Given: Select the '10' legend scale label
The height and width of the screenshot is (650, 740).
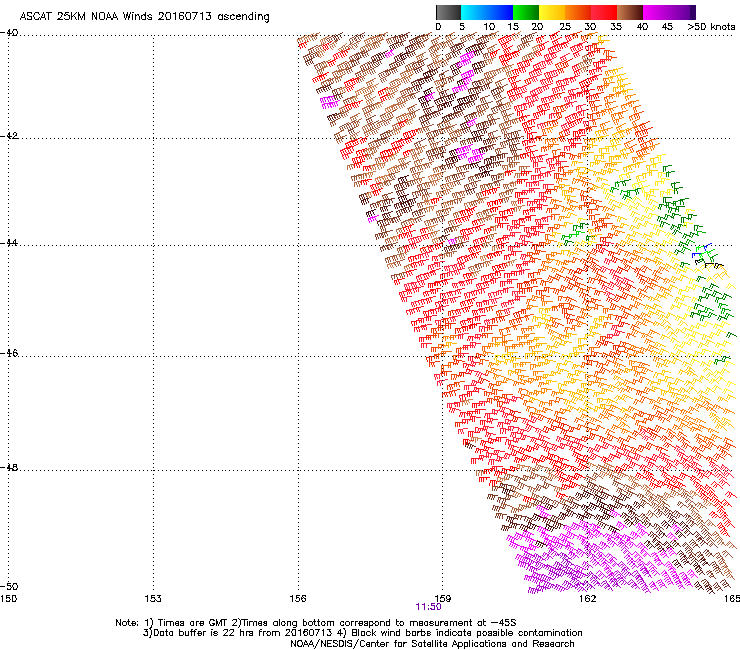Looking at the screenshot, I should coord(489,27).
